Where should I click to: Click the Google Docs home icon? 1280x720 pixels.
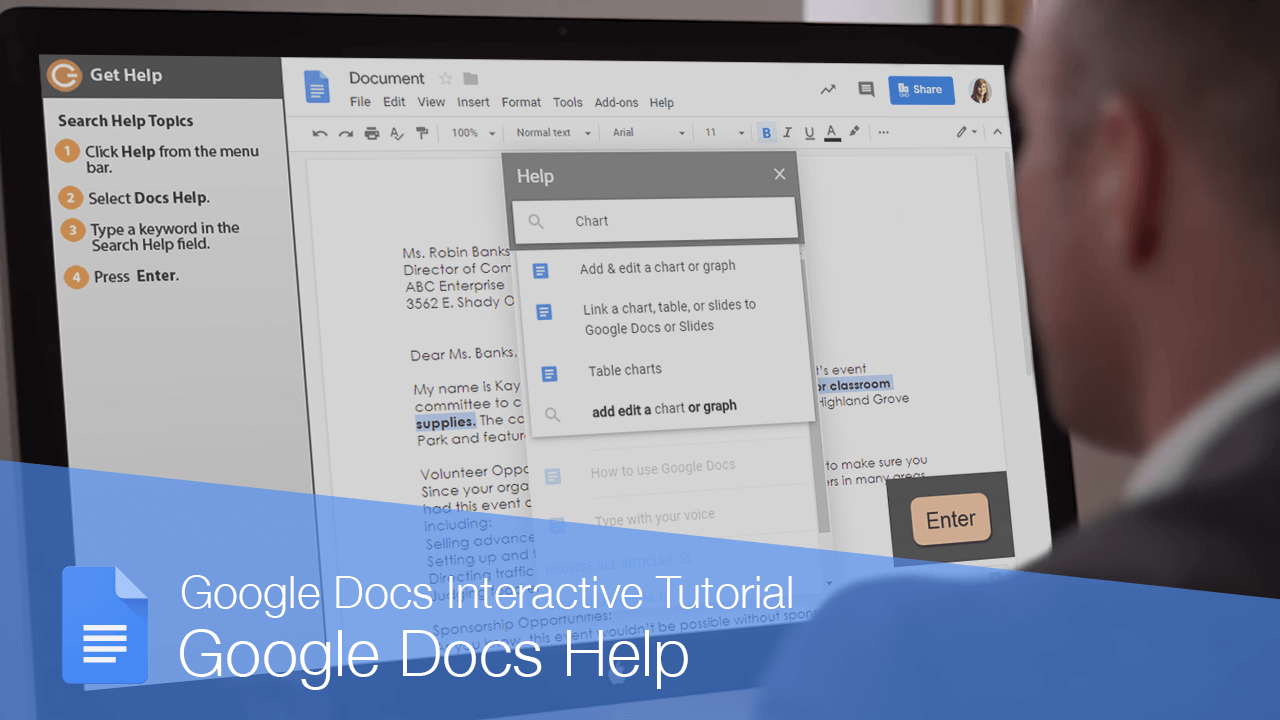(317, 88)
